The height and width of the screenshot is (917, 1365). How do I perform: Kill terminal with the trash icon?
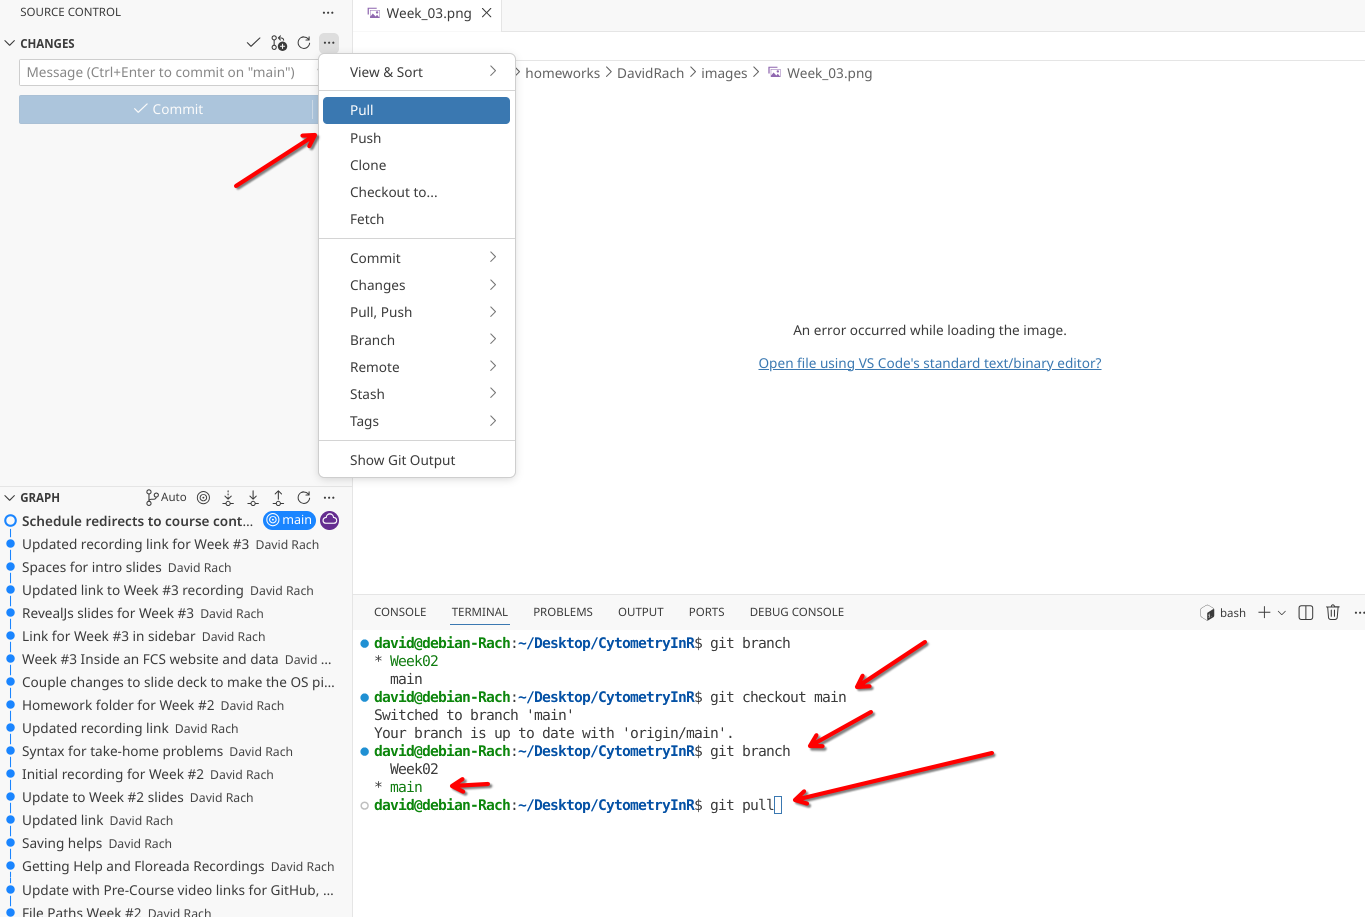click(1332, 613)
